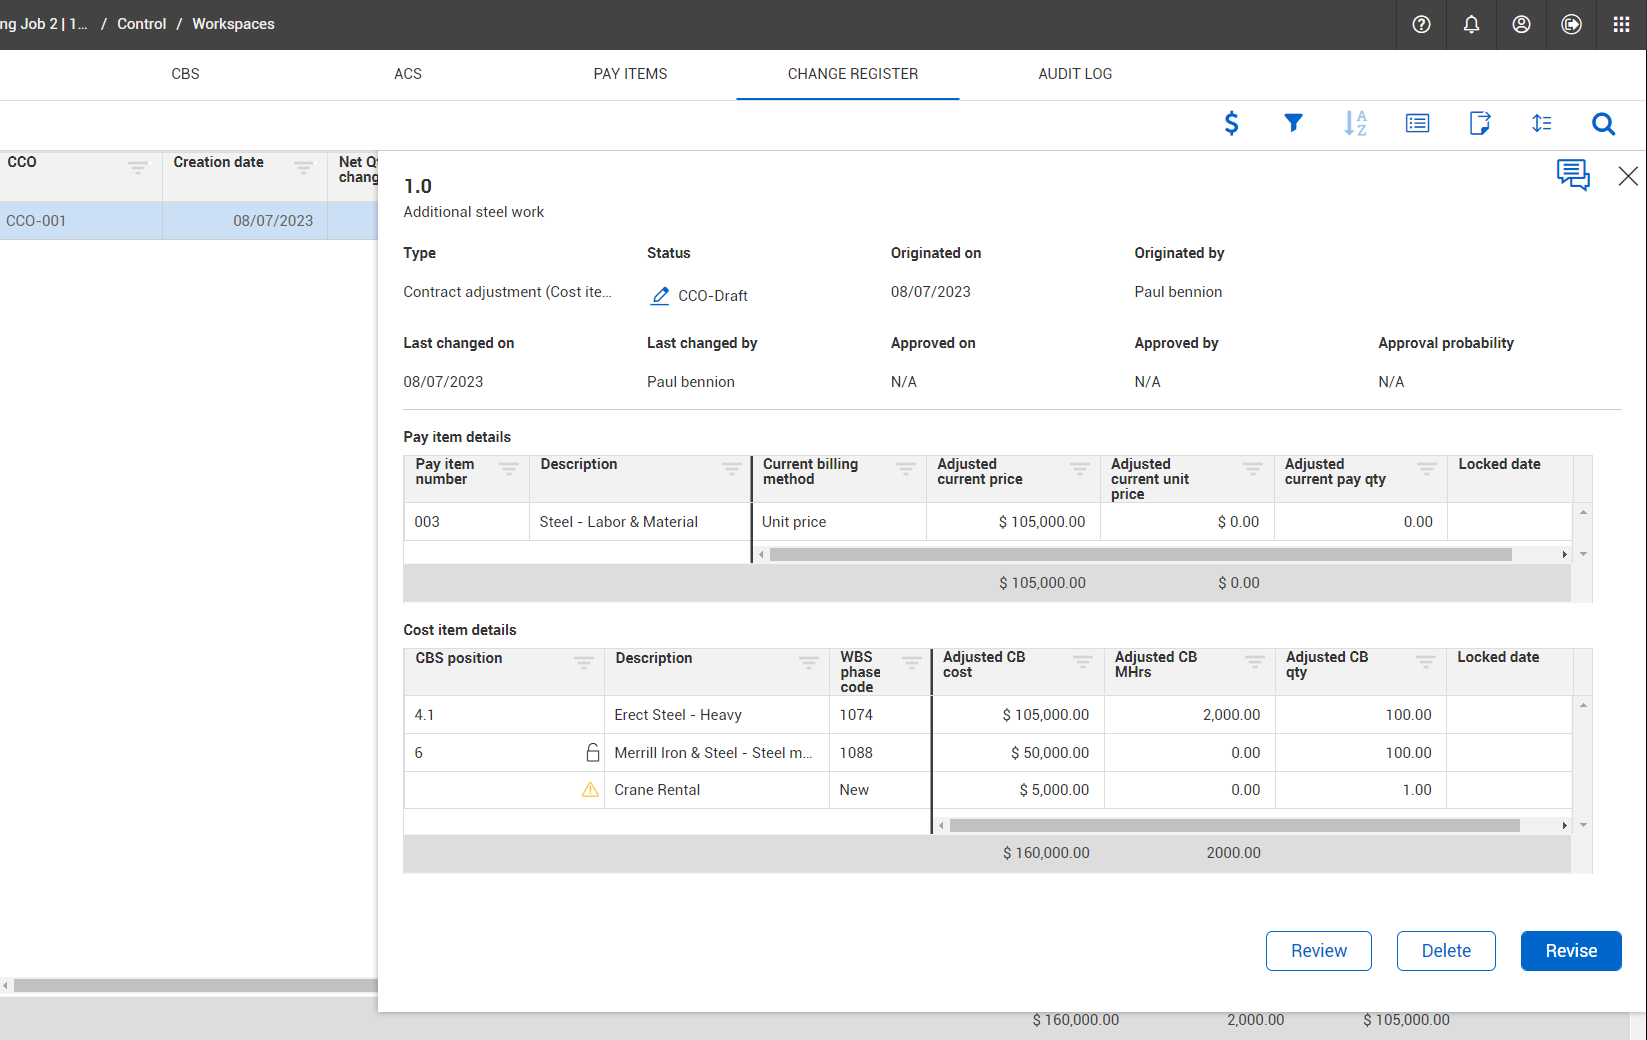Screen dimensions: 1647x1040
Task: Open the Adjusted CB cost column filter
Action: pyautogui.click(x=1082, y=661)
